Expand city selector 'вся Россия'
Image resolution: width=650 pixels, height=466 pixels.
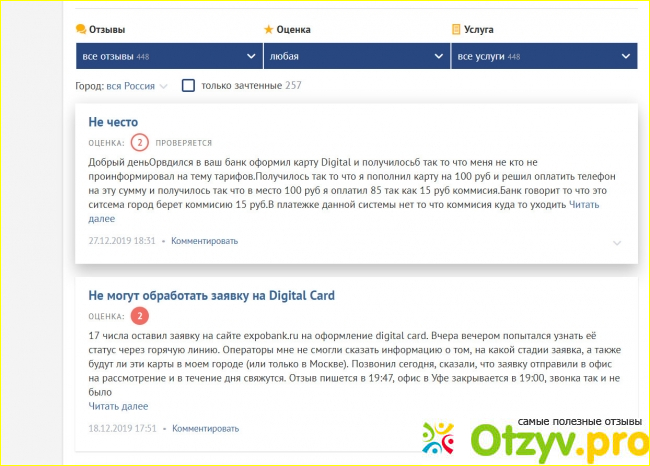click(137, 86)
